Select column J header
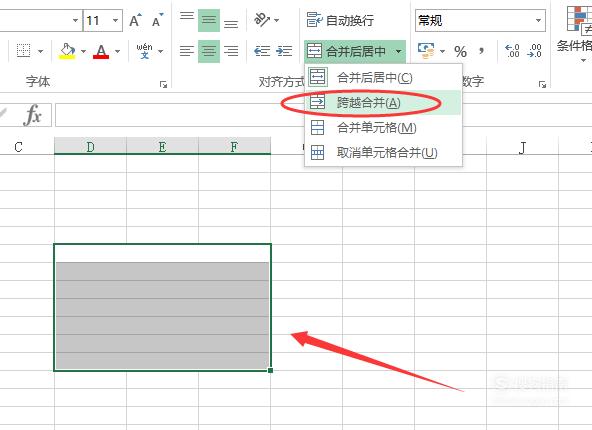592x430 pixels. coord(522,146)
